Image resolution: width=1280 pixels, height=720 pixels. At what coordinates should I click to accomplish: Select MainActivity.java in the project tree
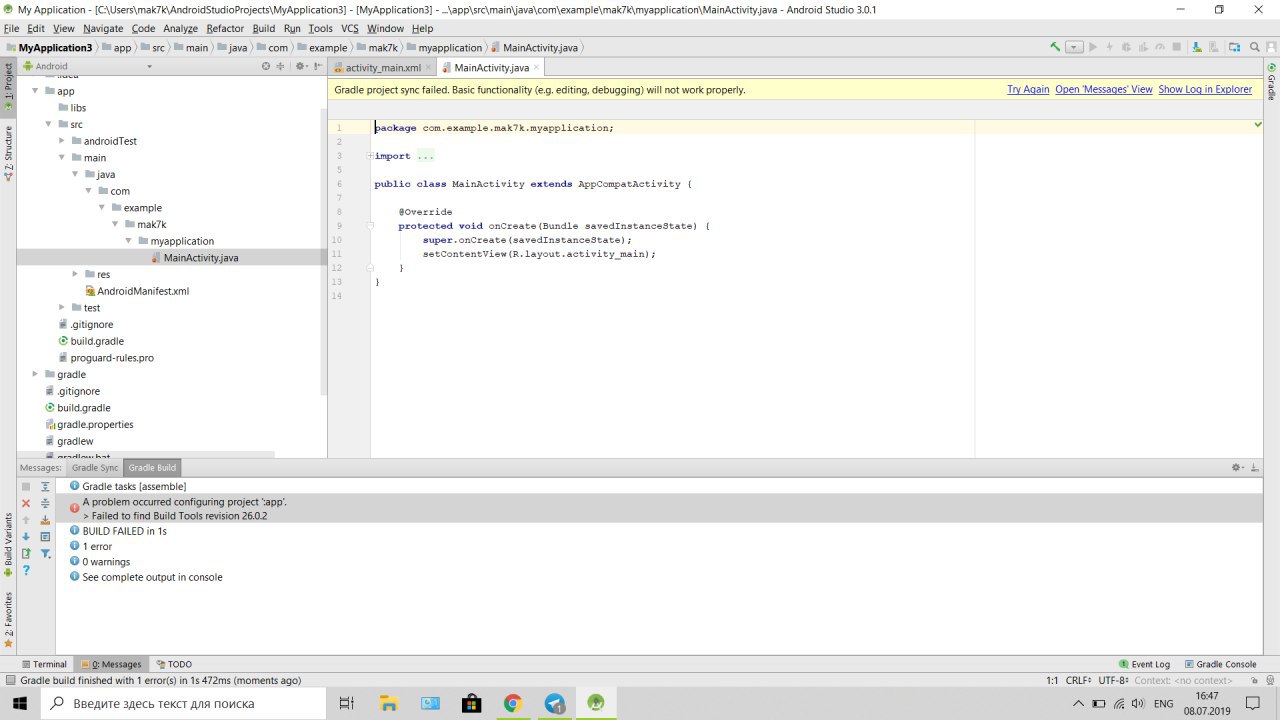[200, 258]
